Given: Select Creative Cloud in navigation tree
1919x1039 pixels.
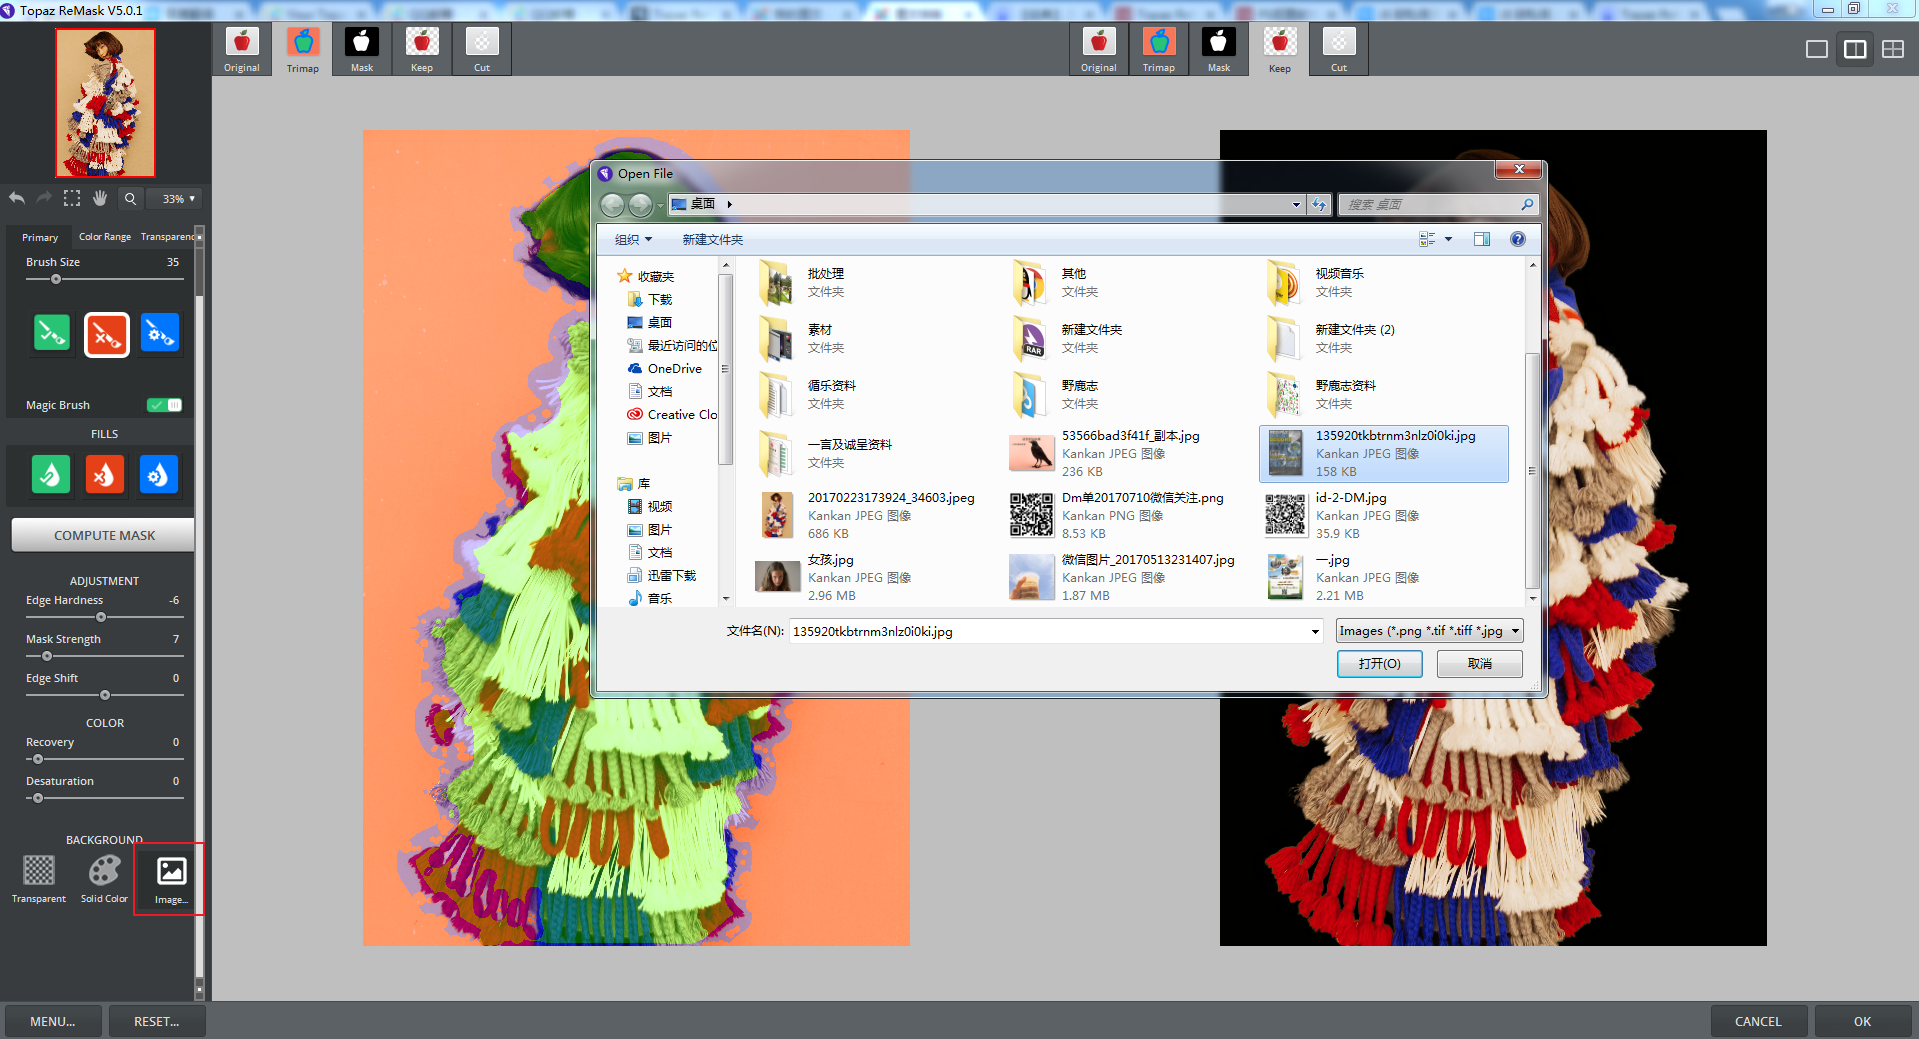Looking at the screenshot, I should tap(672, 414).
